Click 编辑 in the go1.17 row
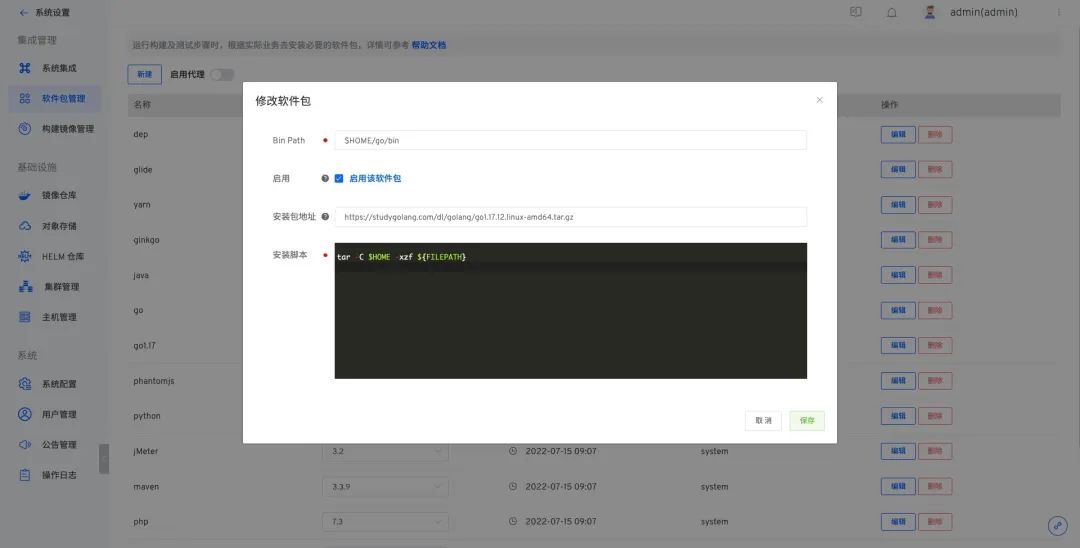1080x548 pixels. (898, 346)
